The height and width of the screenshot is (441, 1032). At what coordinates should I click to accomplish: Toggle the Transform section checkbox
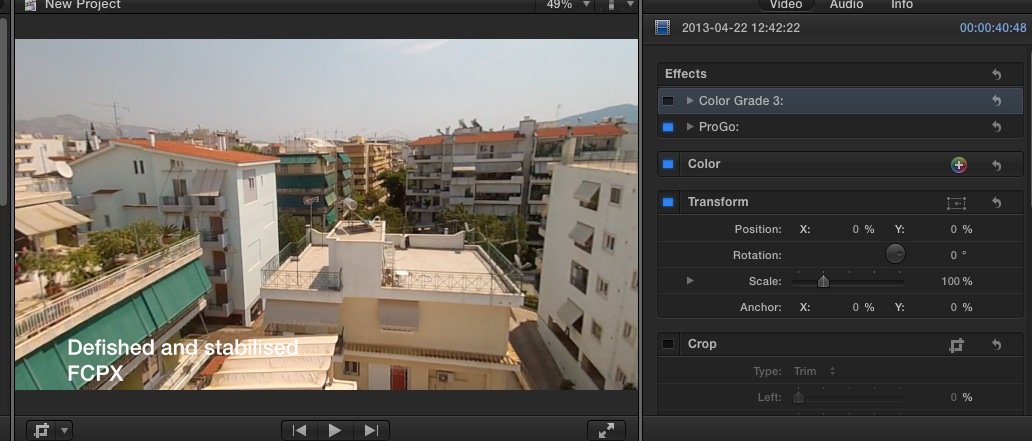[x=668, y=202]
